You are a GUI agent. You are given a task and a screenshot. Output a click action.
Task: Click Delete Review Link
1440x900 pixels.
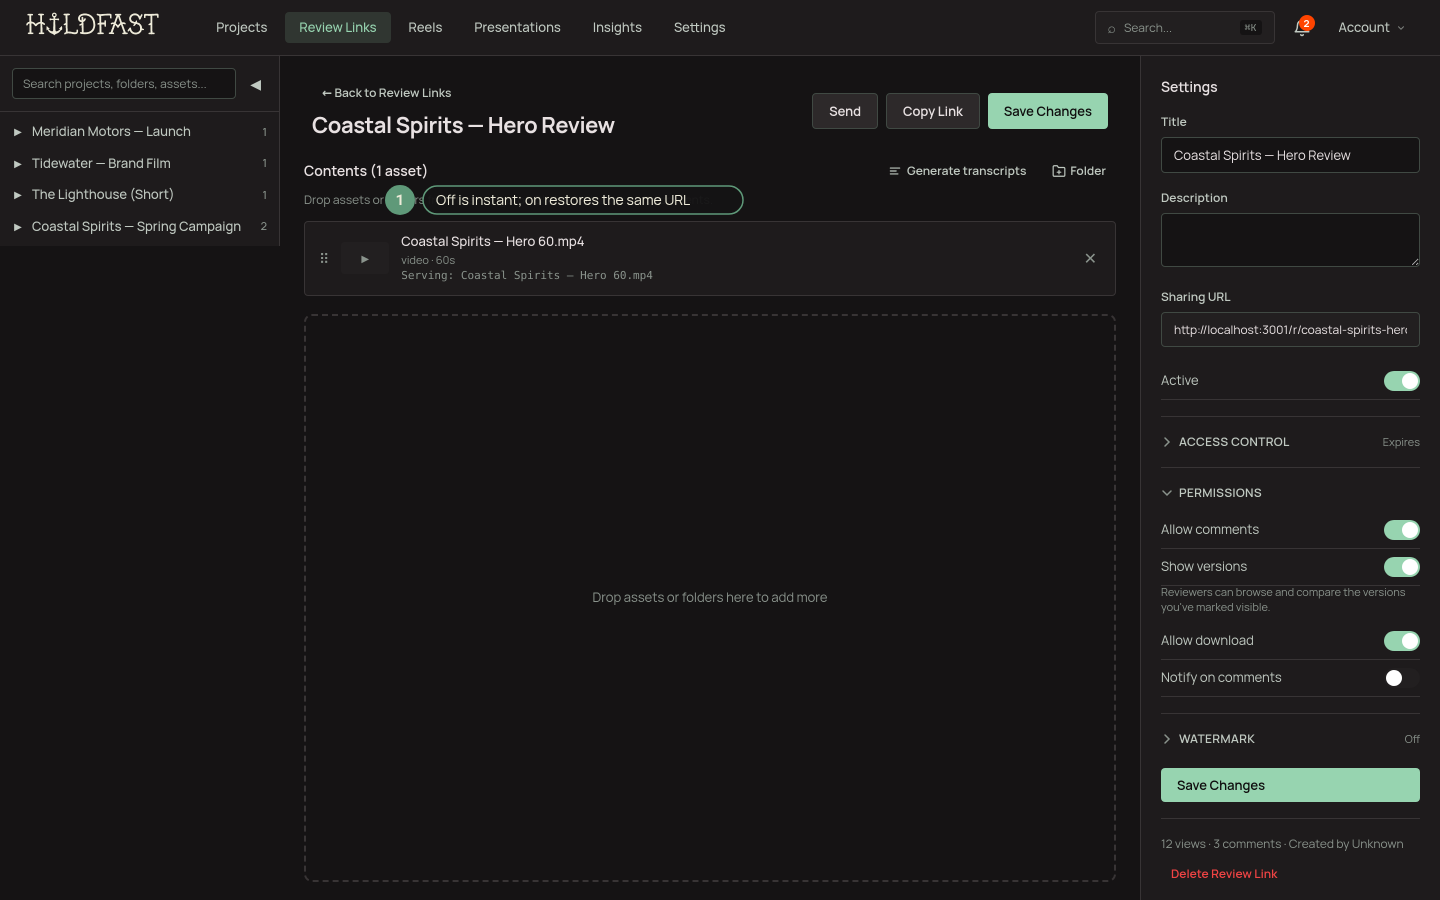(1224, 874)
